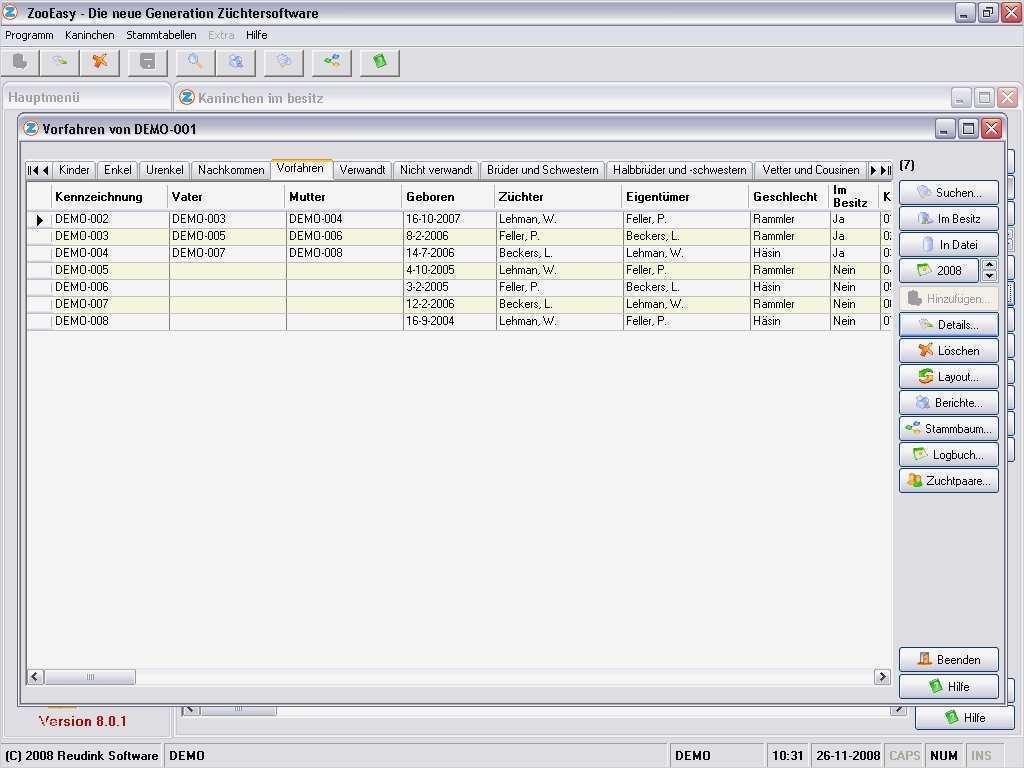Click the save disk toolbar icon

click(148, 62)
